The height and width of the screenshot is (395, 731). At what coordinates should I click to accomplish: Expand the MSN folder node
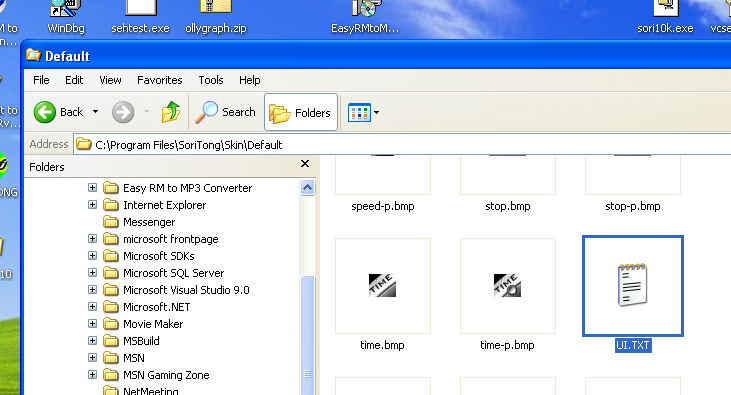[x=92, y=358]
